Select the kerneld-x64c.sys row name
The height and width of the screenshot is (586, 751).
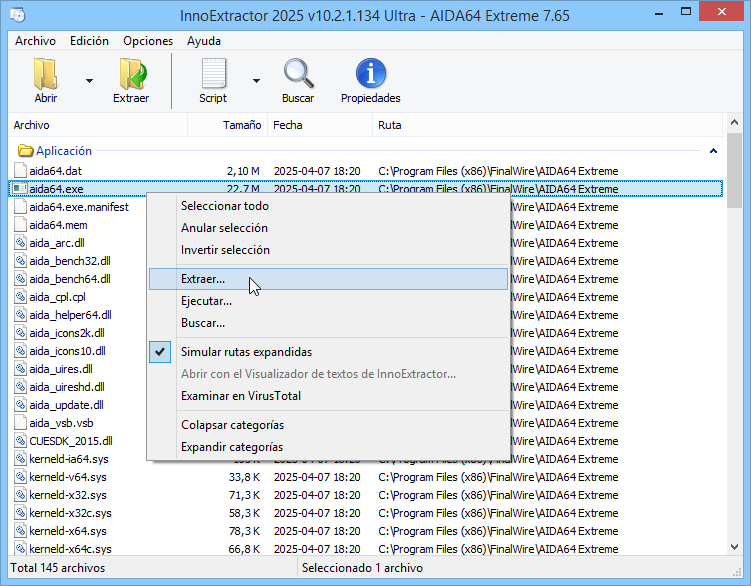tap(70, 549)
